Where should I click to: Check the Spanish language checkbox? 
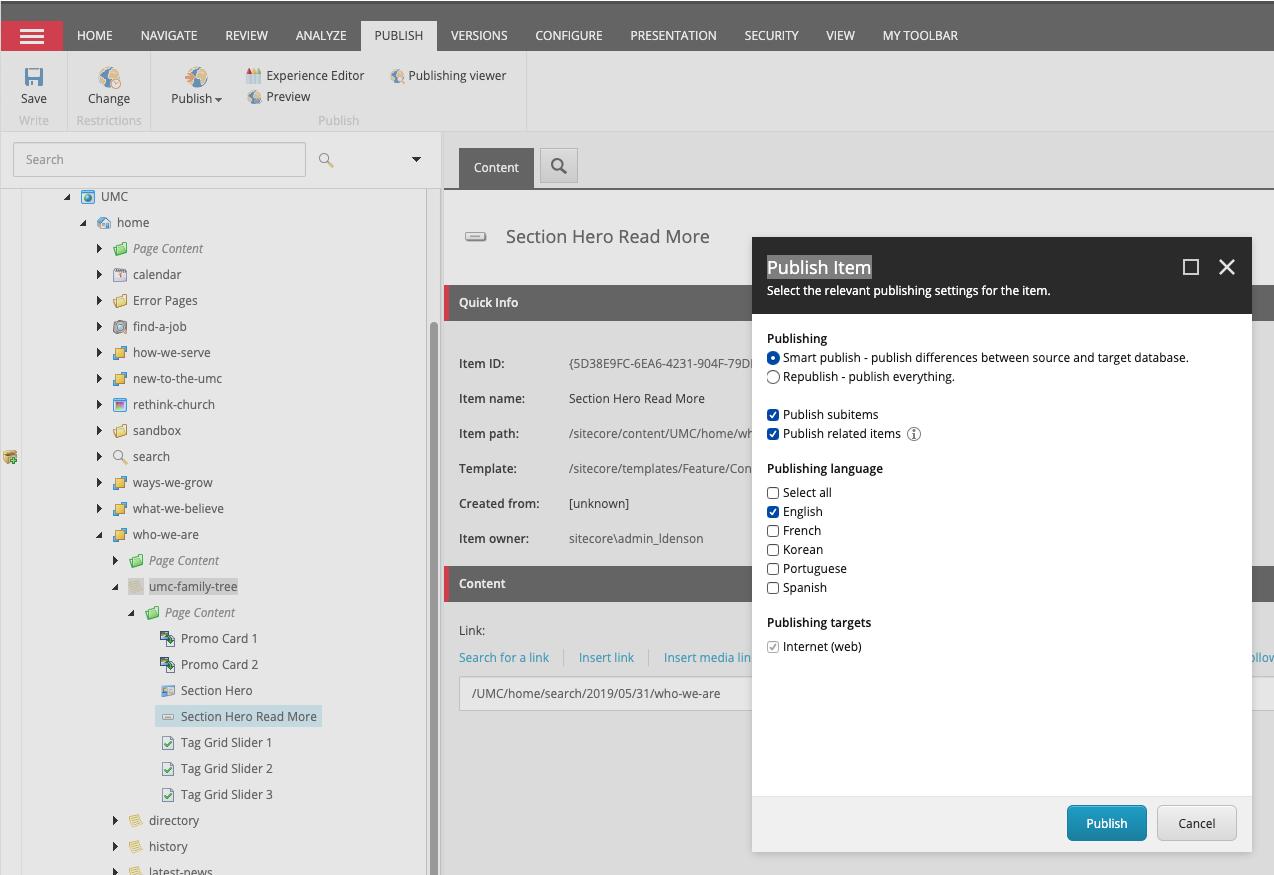pos(773,588)
